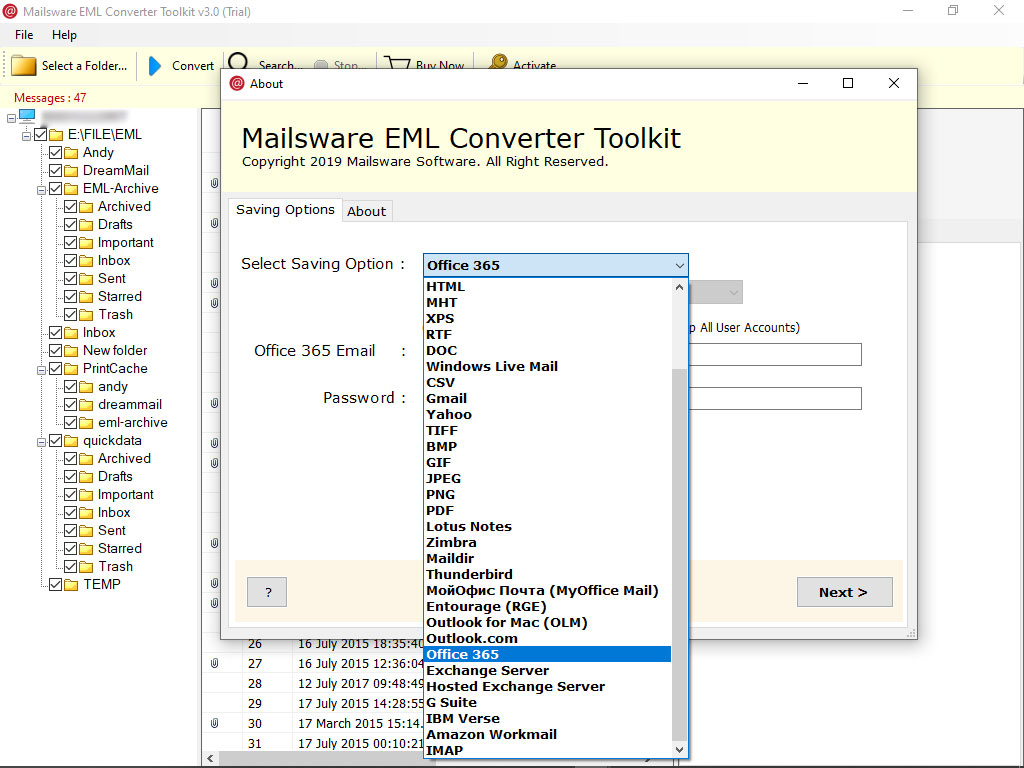The image size is (1024, 768).
Task: Click the computer icon at tree root
Action: coord(27,116)
